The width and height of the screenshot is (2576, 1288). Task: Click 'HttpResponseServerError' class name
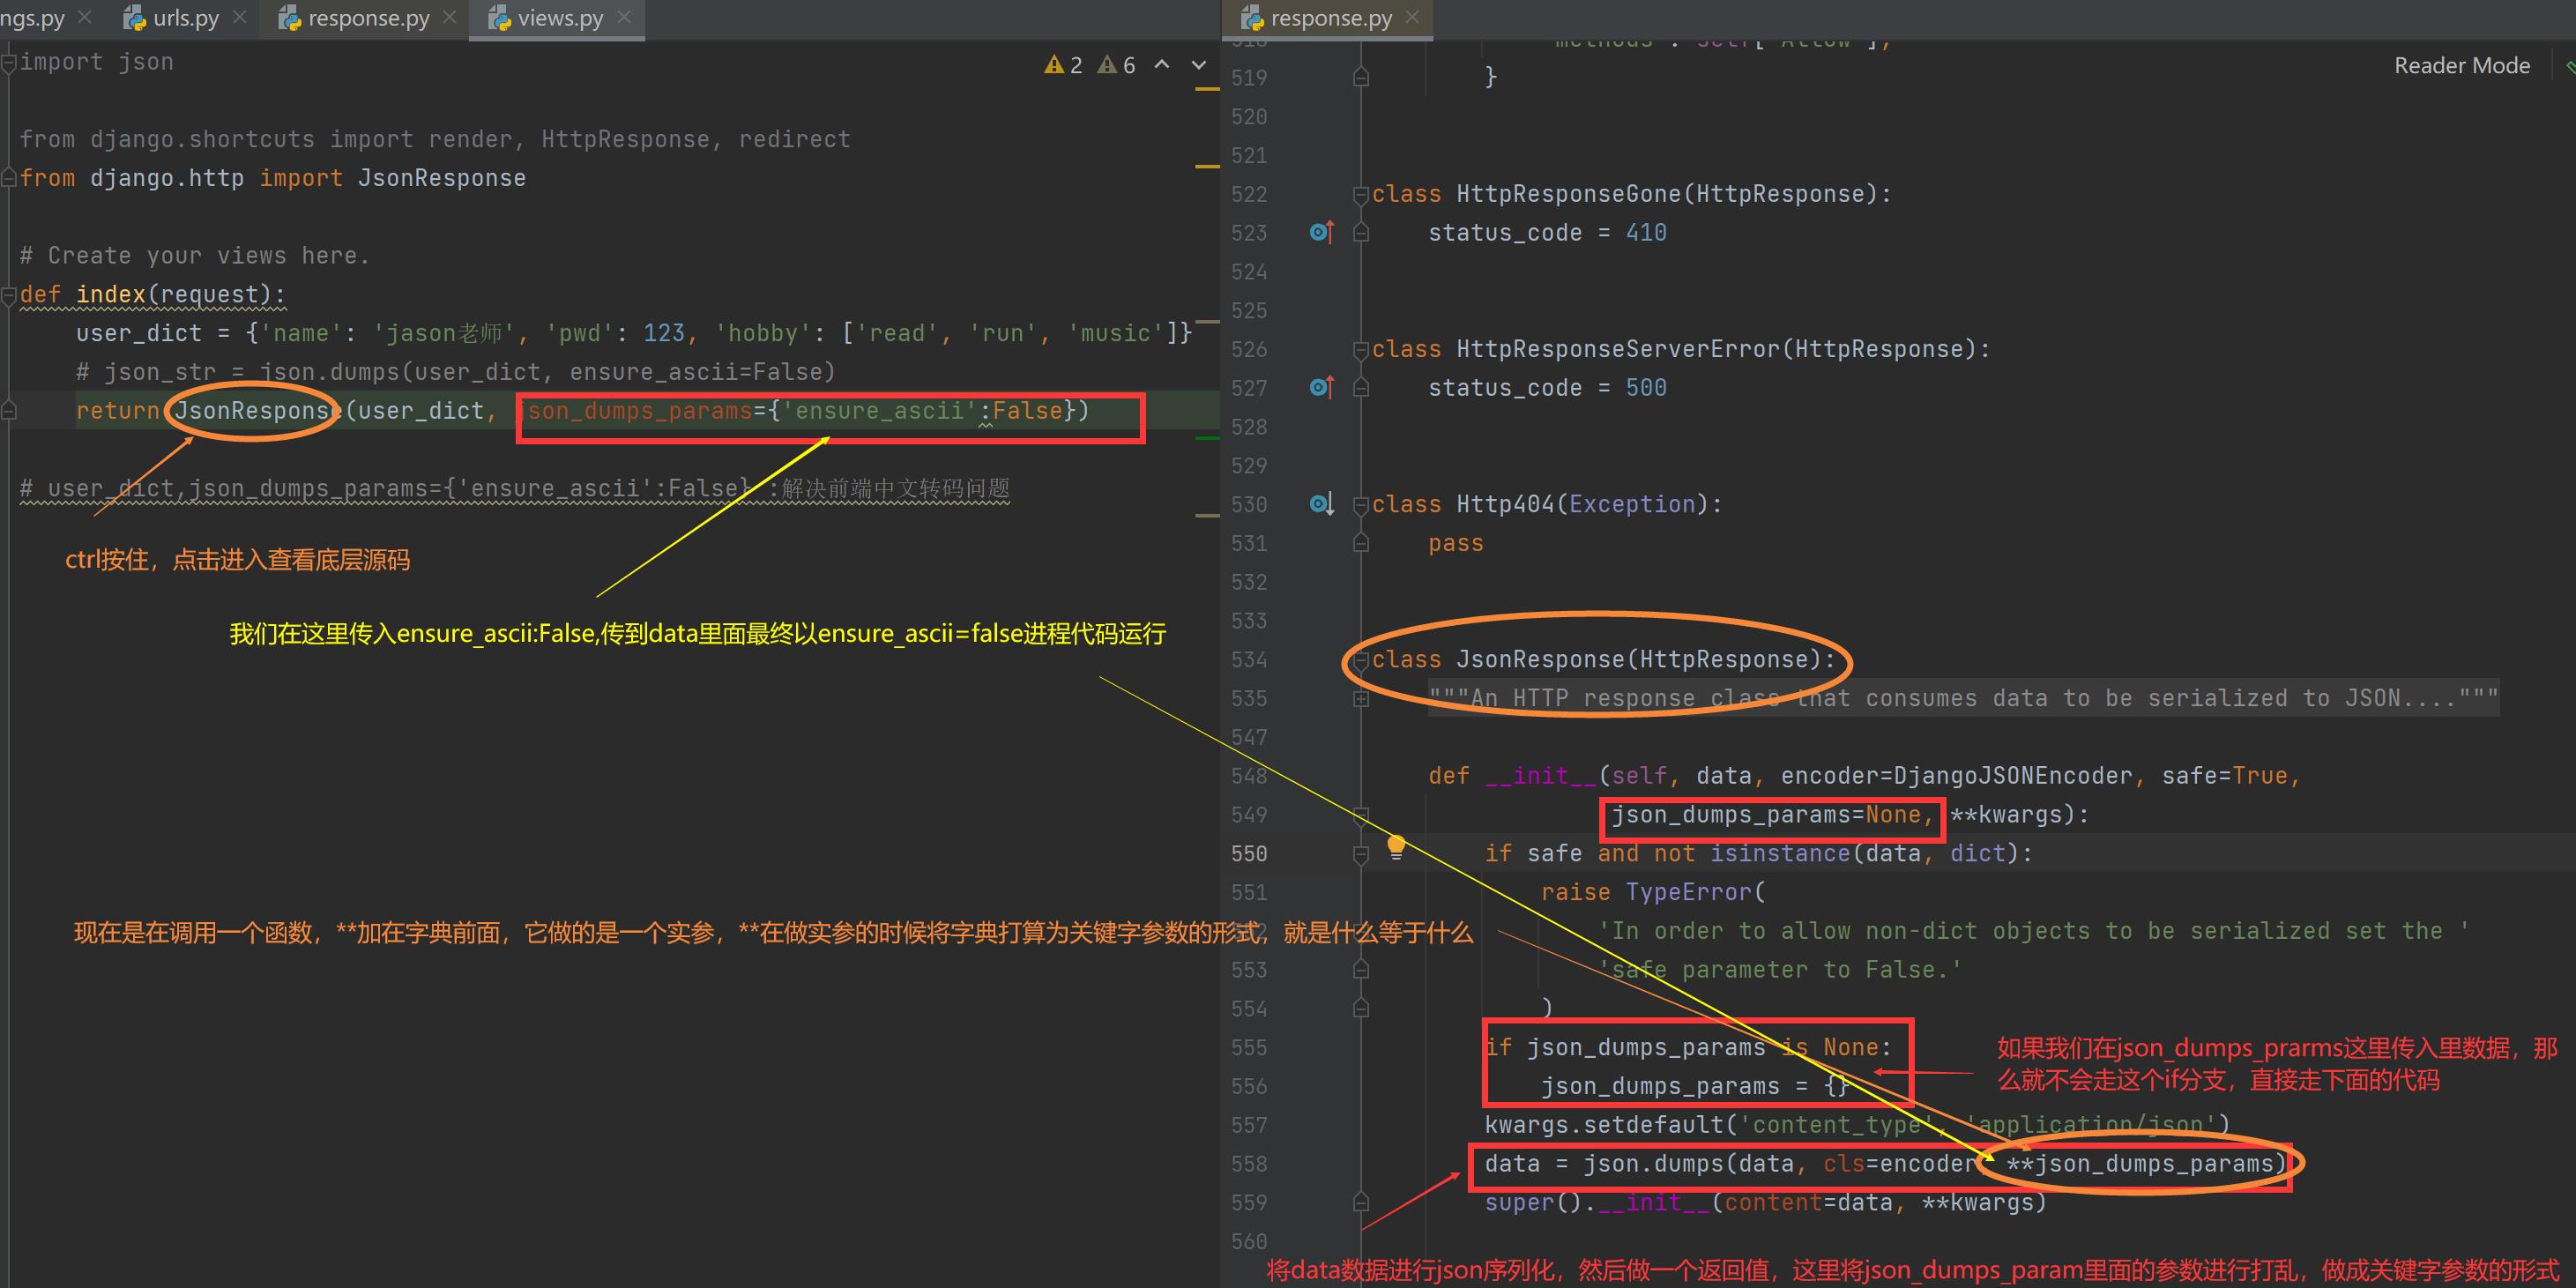[x=1618, y=349]
